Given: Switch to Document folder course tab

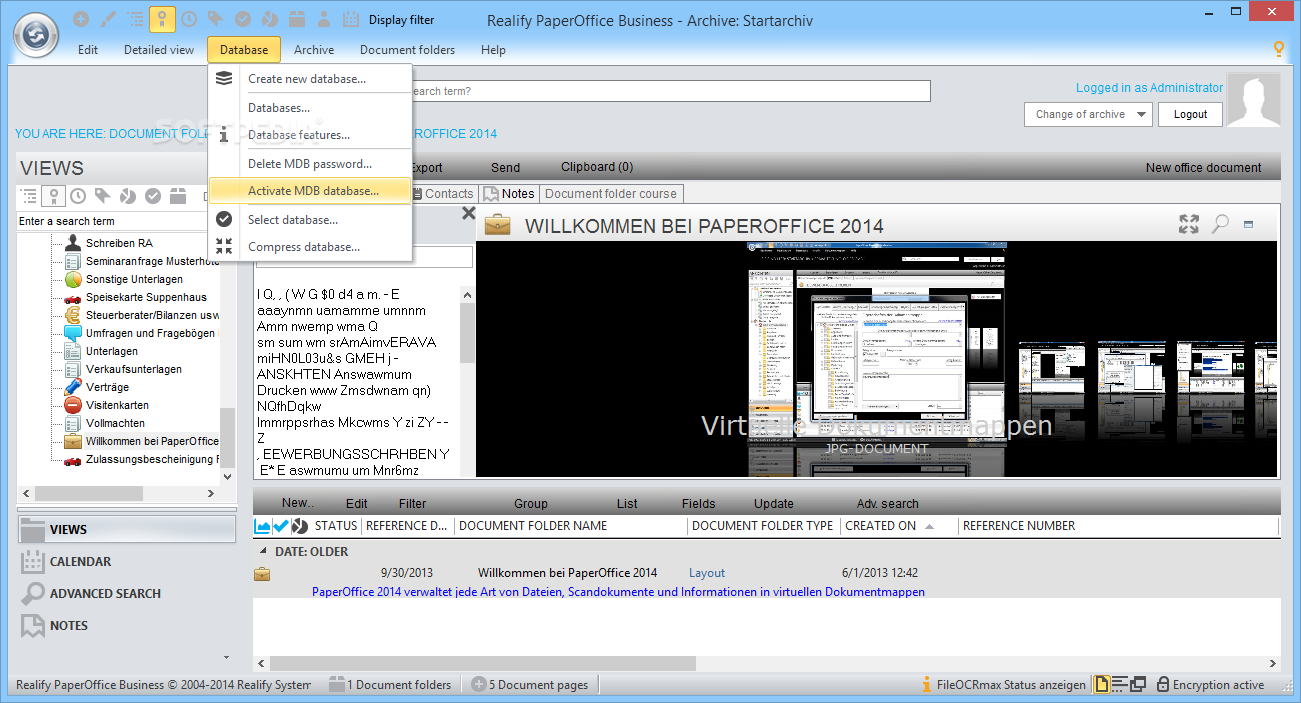Looking at the screenshot, I should [611, 193].
